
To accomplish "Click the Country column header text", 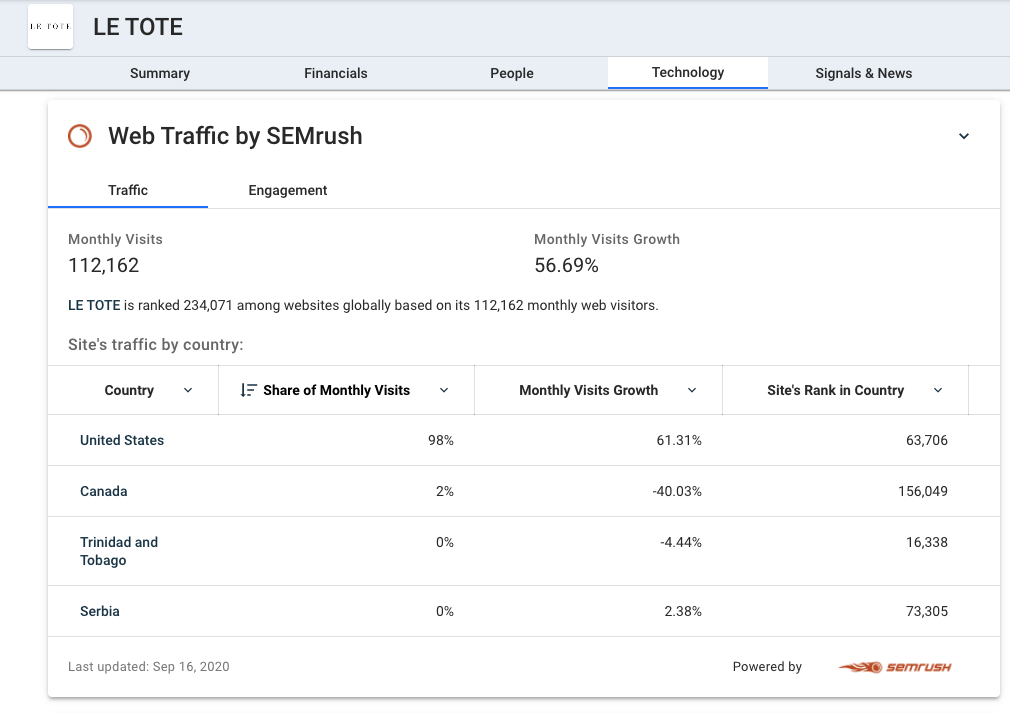I will (129, 390).
